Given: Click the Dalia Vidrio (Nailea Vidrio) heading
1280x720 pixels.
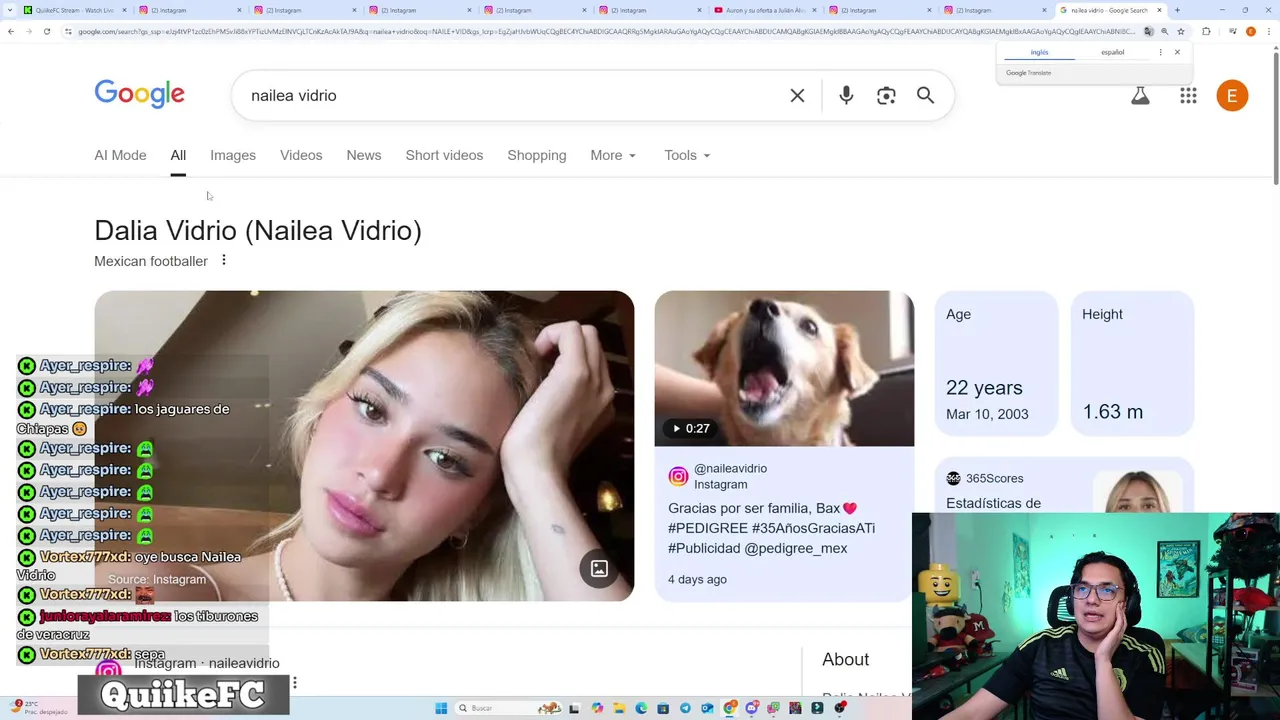Looking at the screenshot, I should [x=258, y=230].
